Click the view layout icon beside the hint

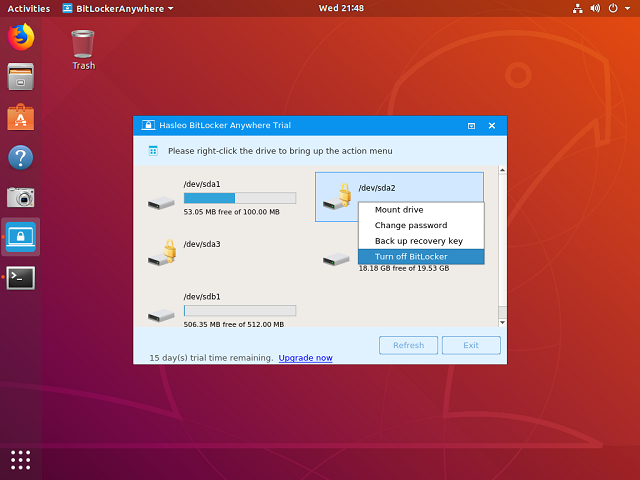[153, 151]
